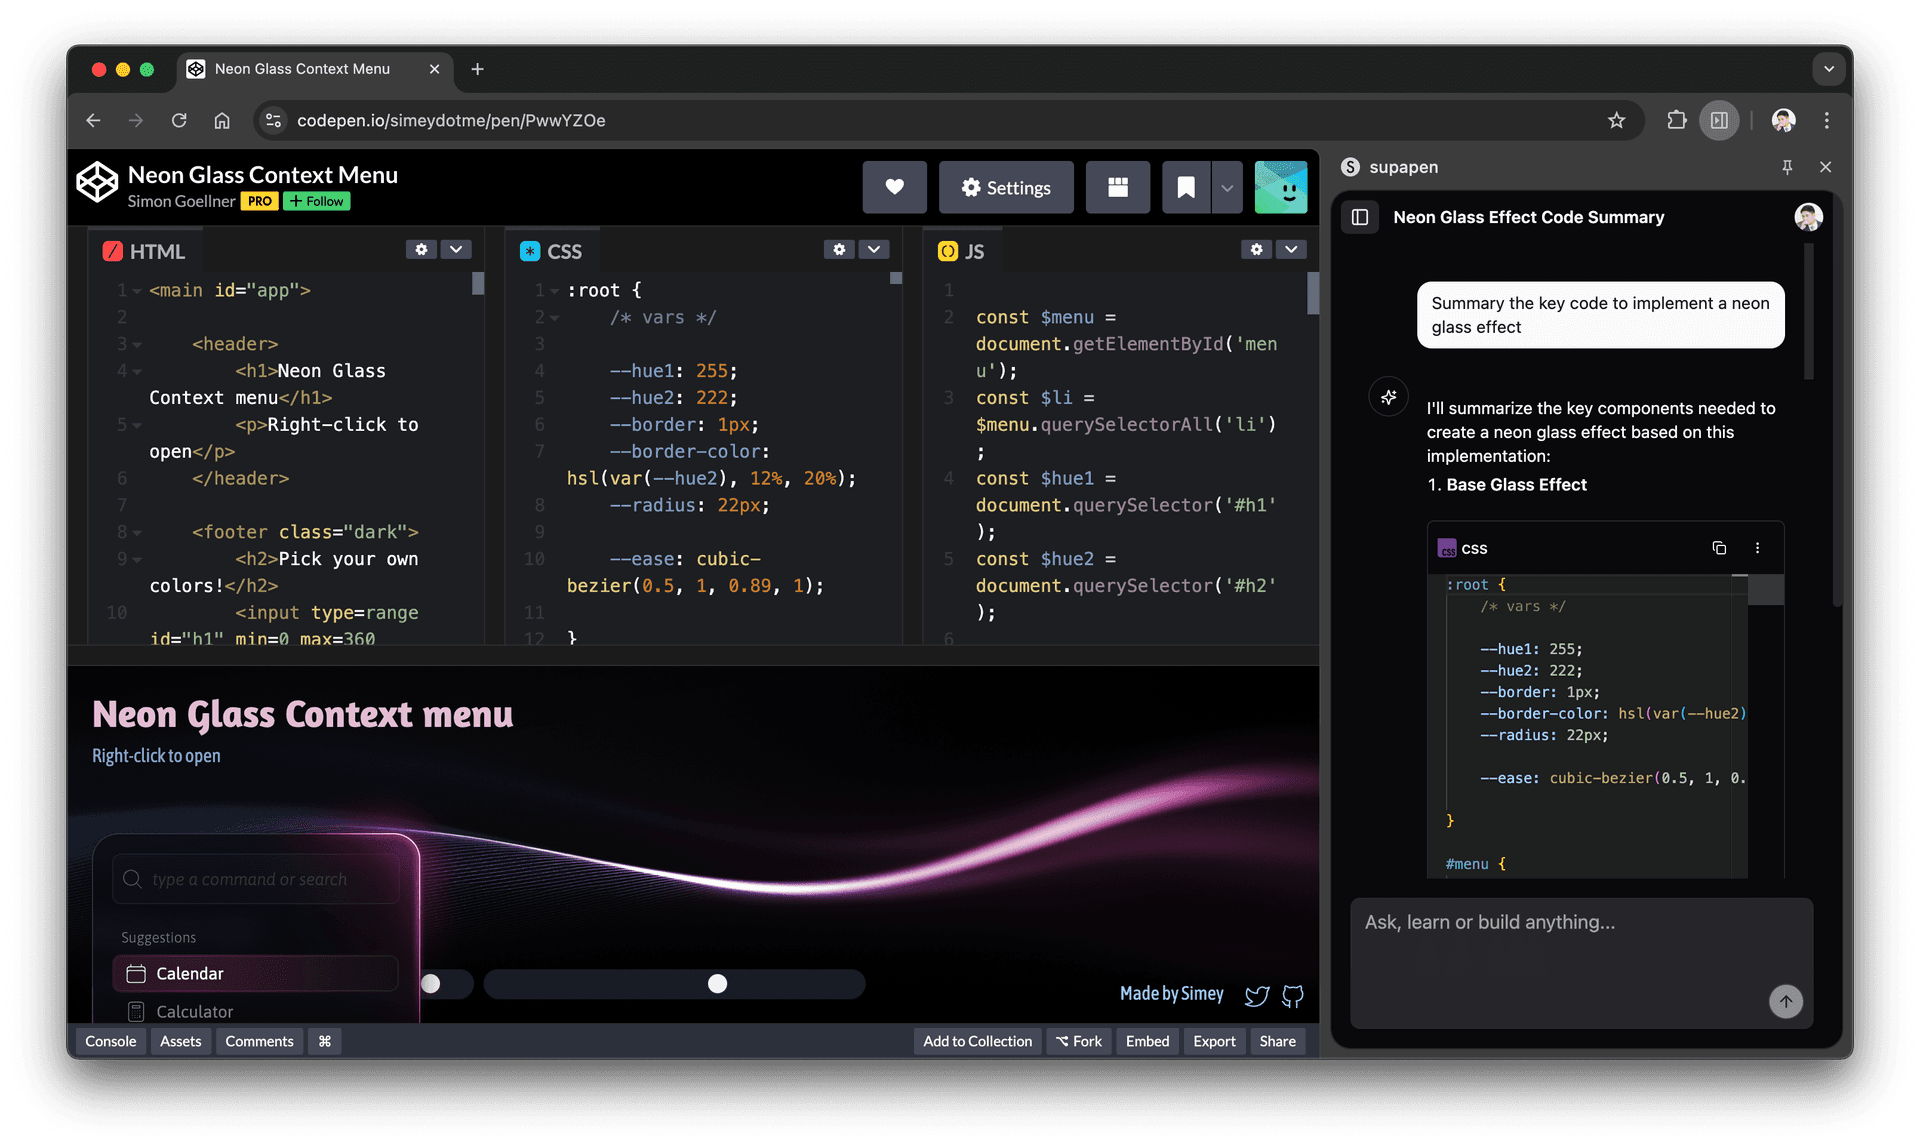Open the layout changer grid icon
1920x1147 pixels.
[x=1117, y=187]
